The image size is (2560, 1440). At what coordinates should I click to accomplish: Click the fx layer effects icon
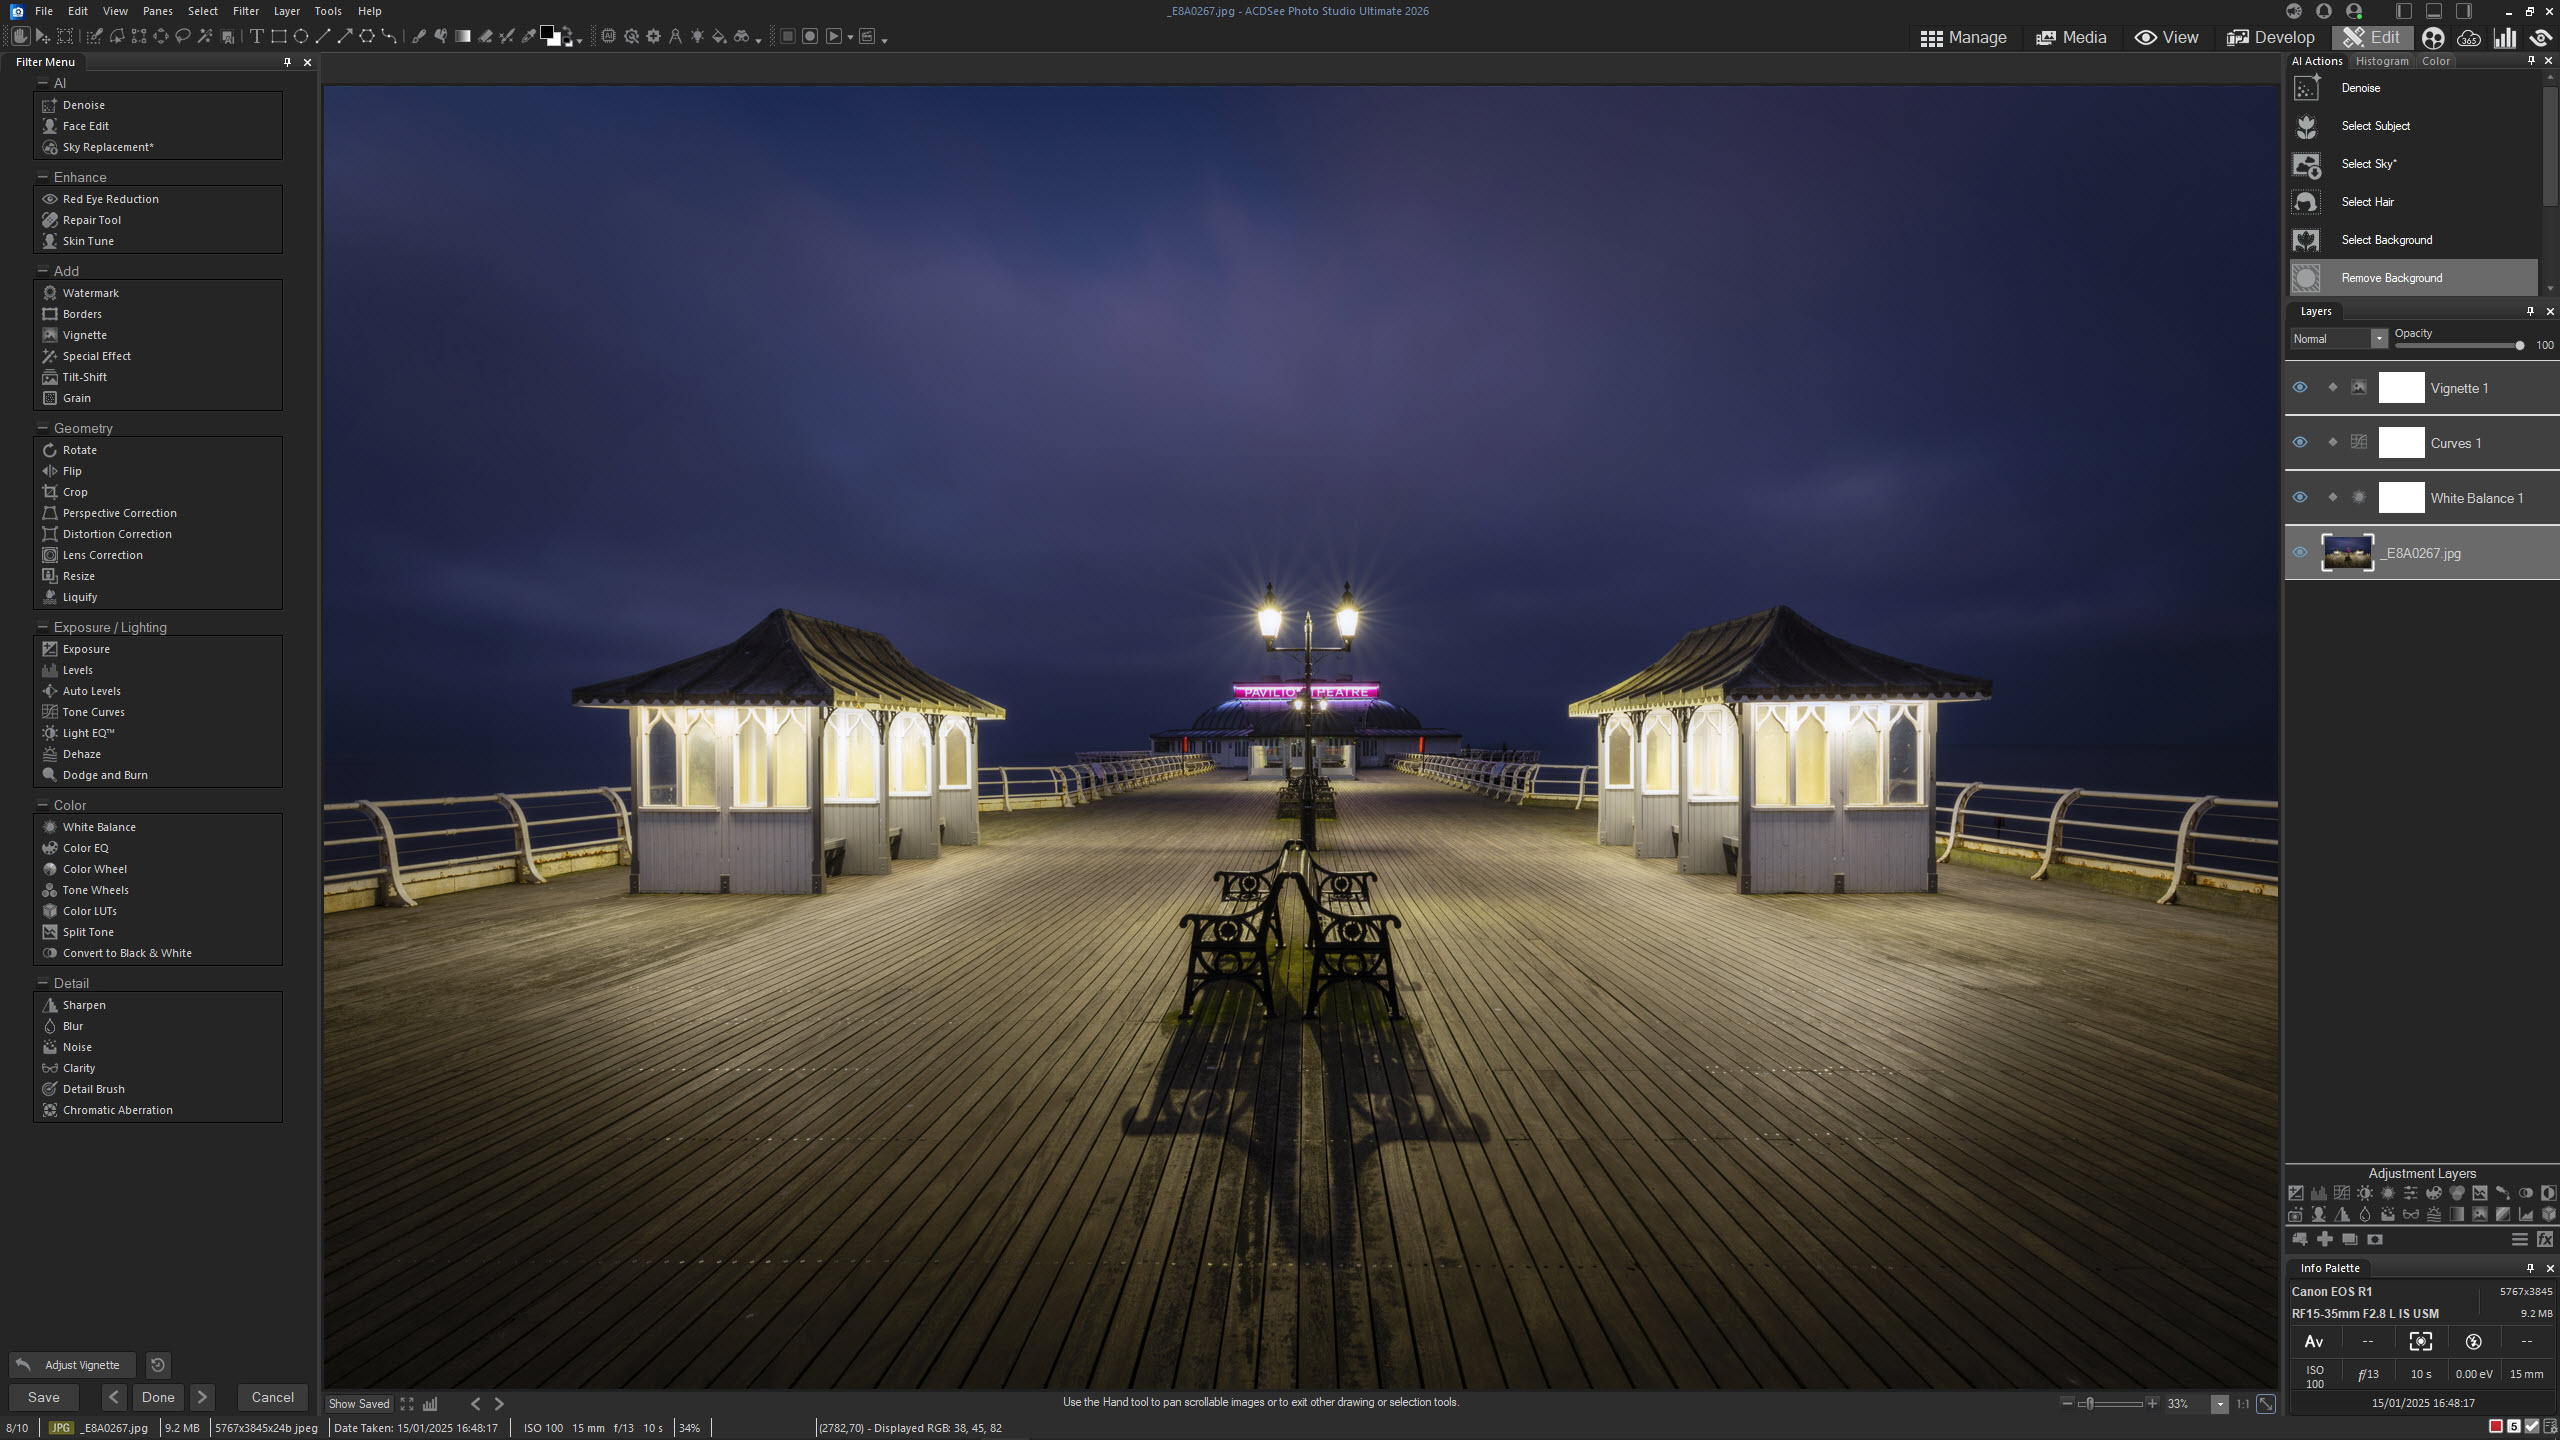point(2545,1239)
